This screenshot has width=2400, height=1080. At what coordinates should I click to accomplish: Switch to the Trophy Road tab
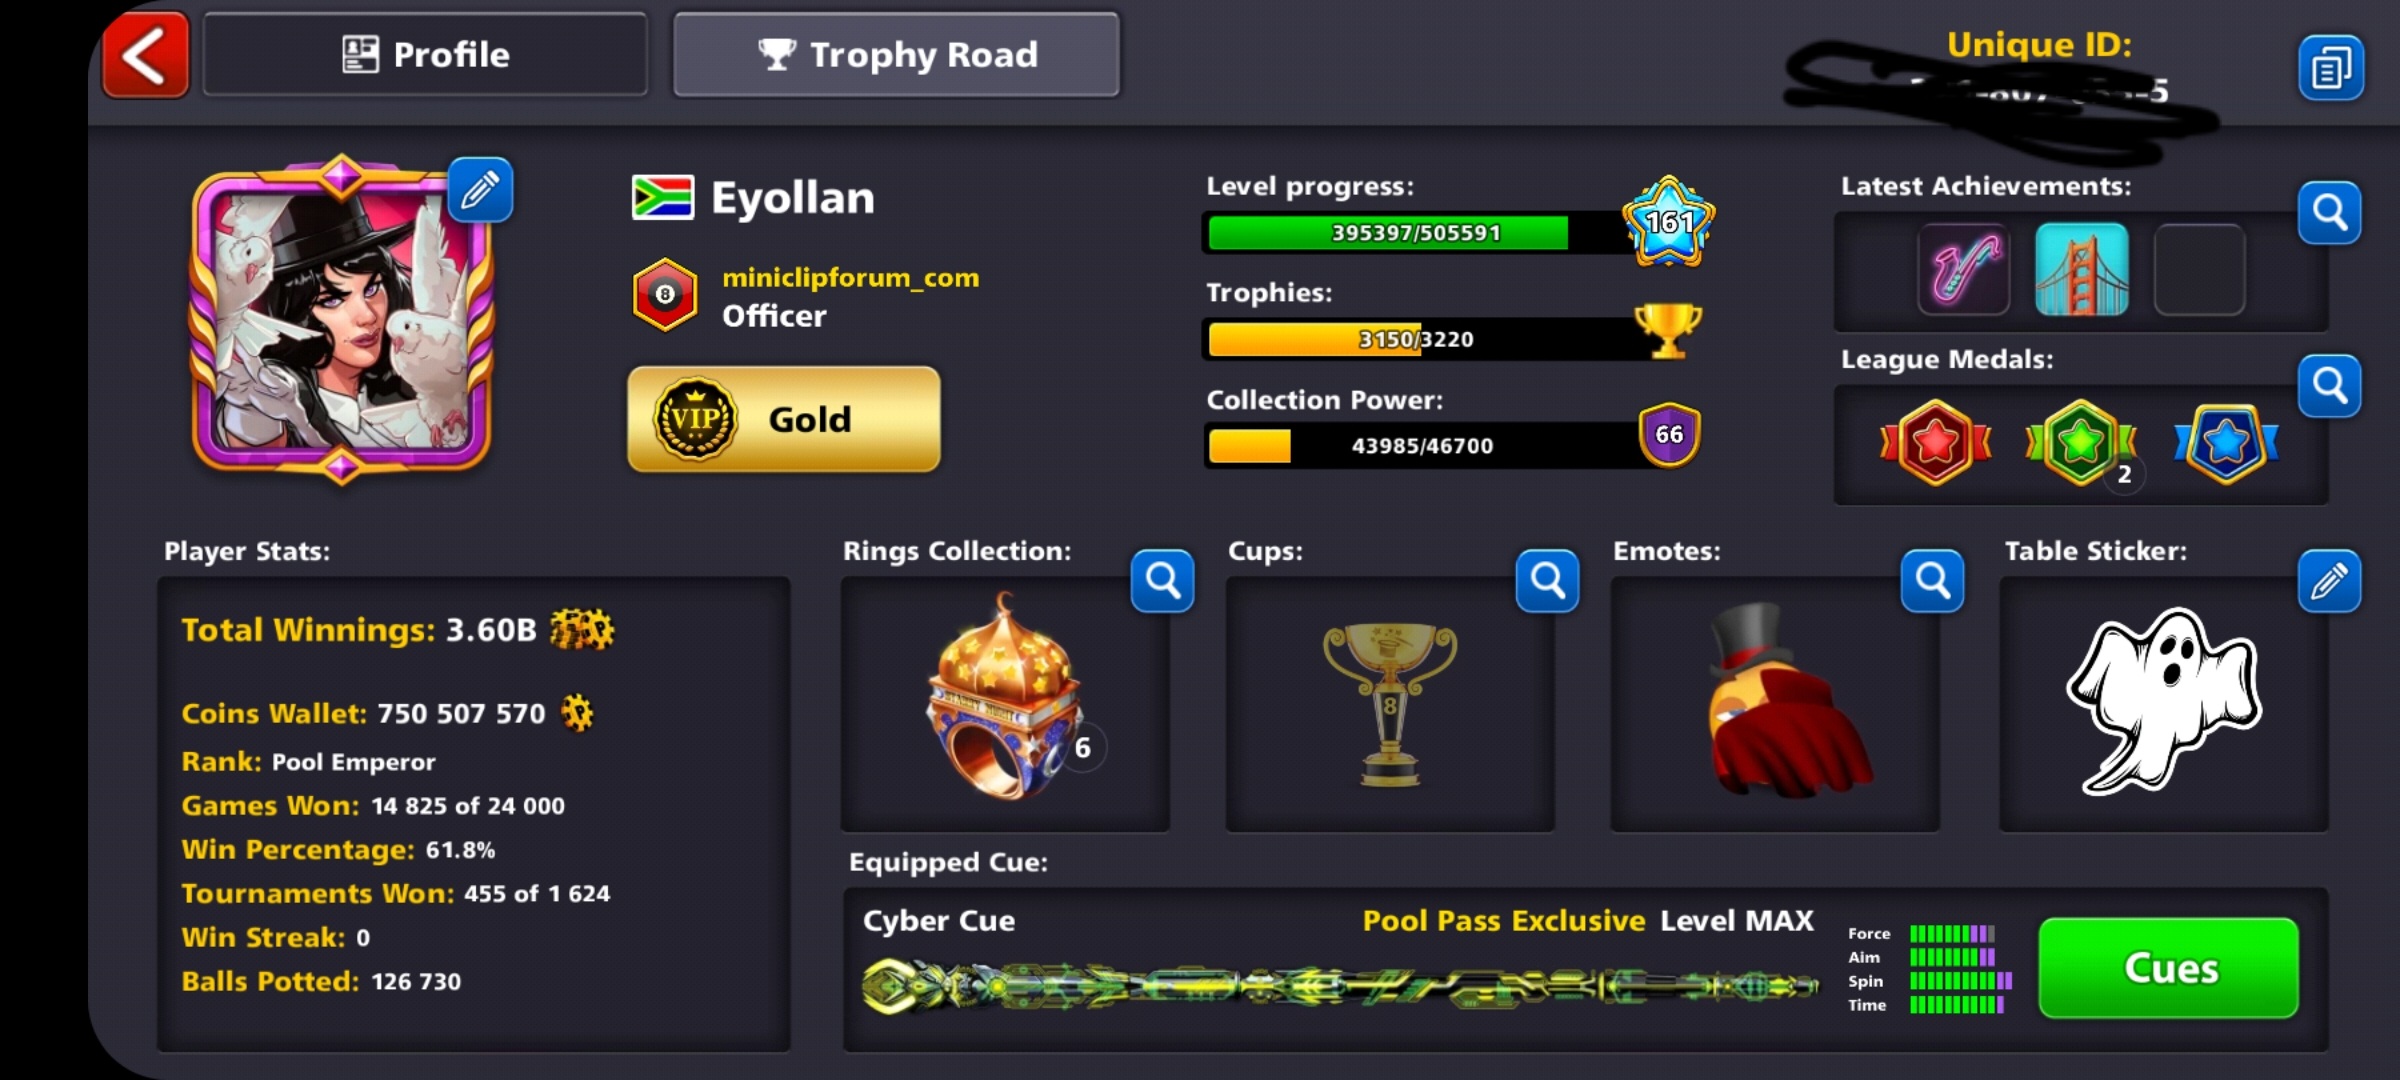pyautogui.click(x=897, y=55)
